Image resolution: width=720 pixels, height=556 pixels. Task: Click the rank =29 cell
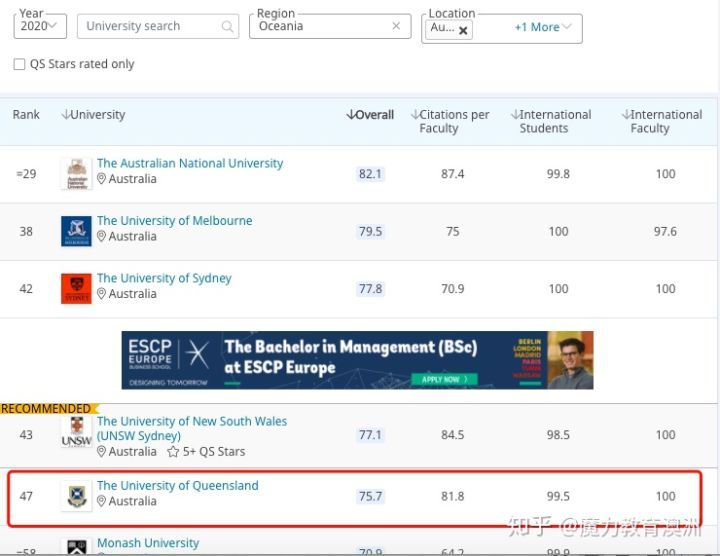coord(26,174)
